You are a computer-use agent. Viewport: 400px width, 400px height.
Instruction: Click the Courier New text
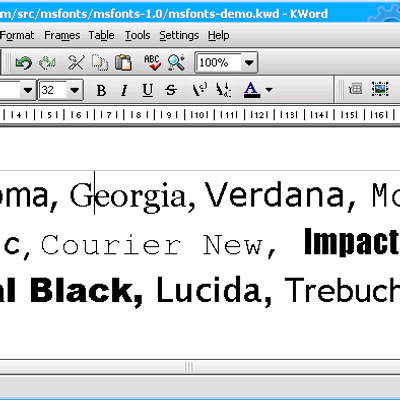point(158,245)
